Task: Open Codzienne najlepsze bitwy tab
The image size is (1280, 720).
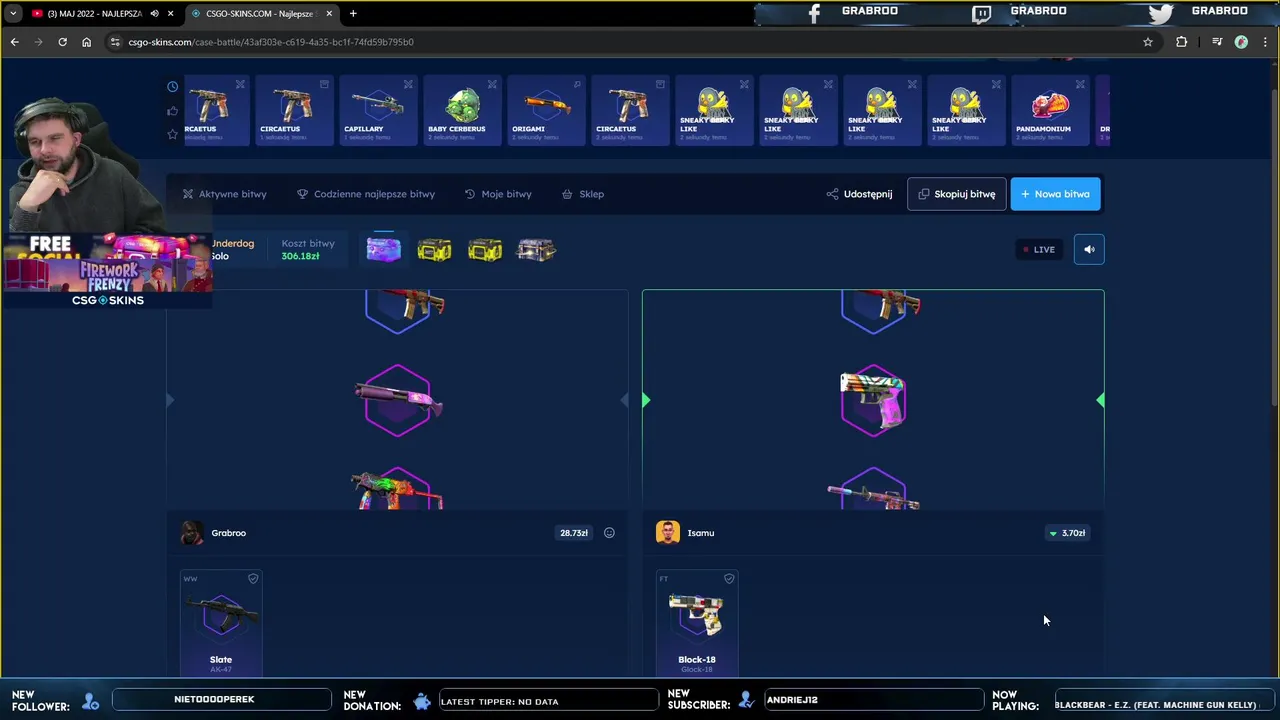Action: [x=366, y=194]
